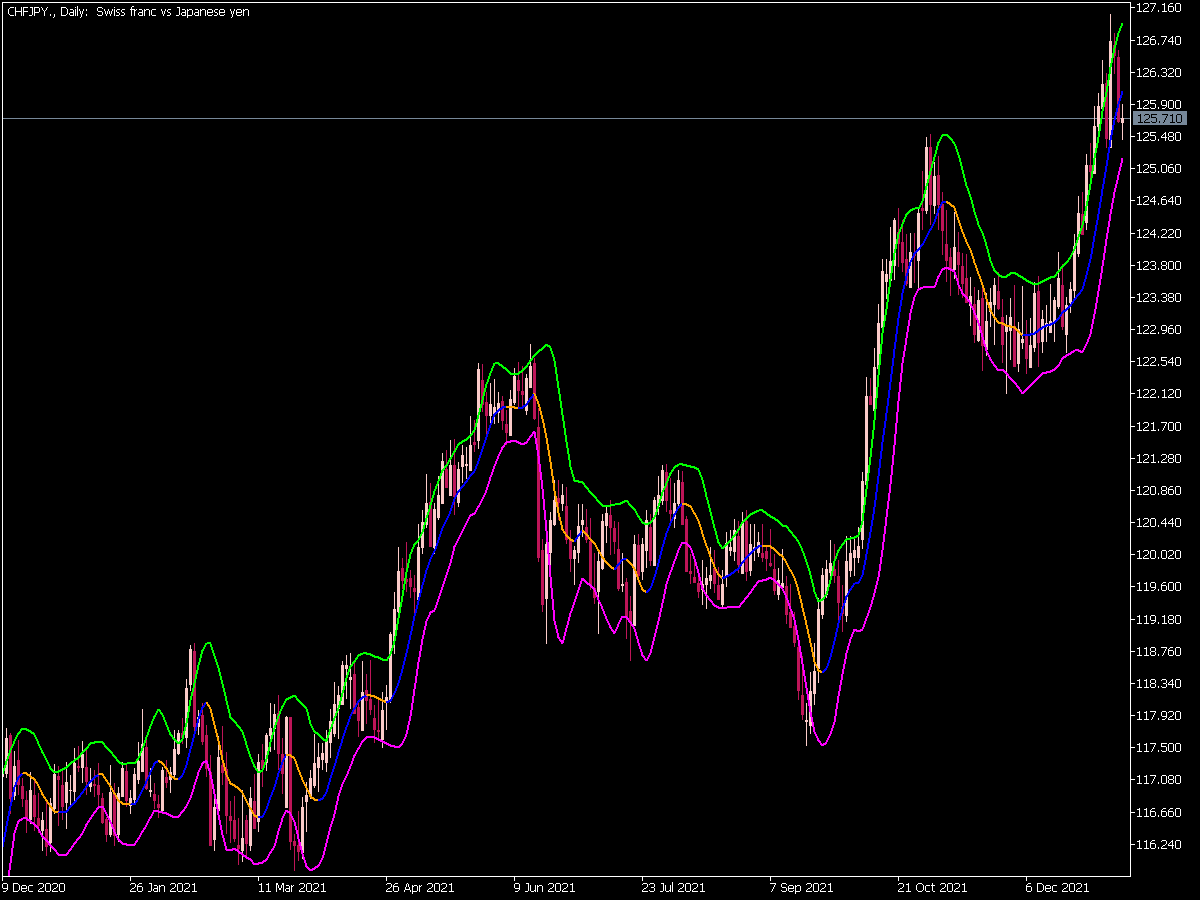Click price level 118.760 on the scale
The image size is (1200, 900).
[1160, 652]
